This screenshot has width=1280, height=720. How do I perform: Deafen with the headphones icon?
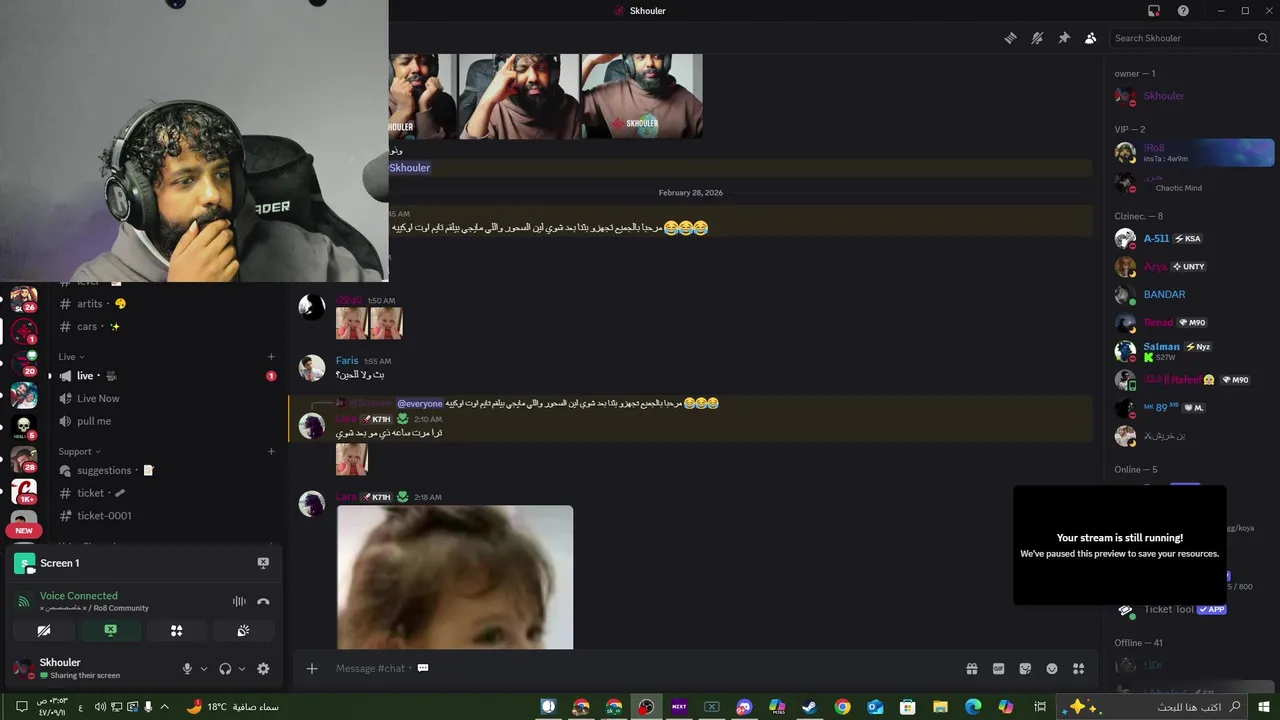coord(225,669)
